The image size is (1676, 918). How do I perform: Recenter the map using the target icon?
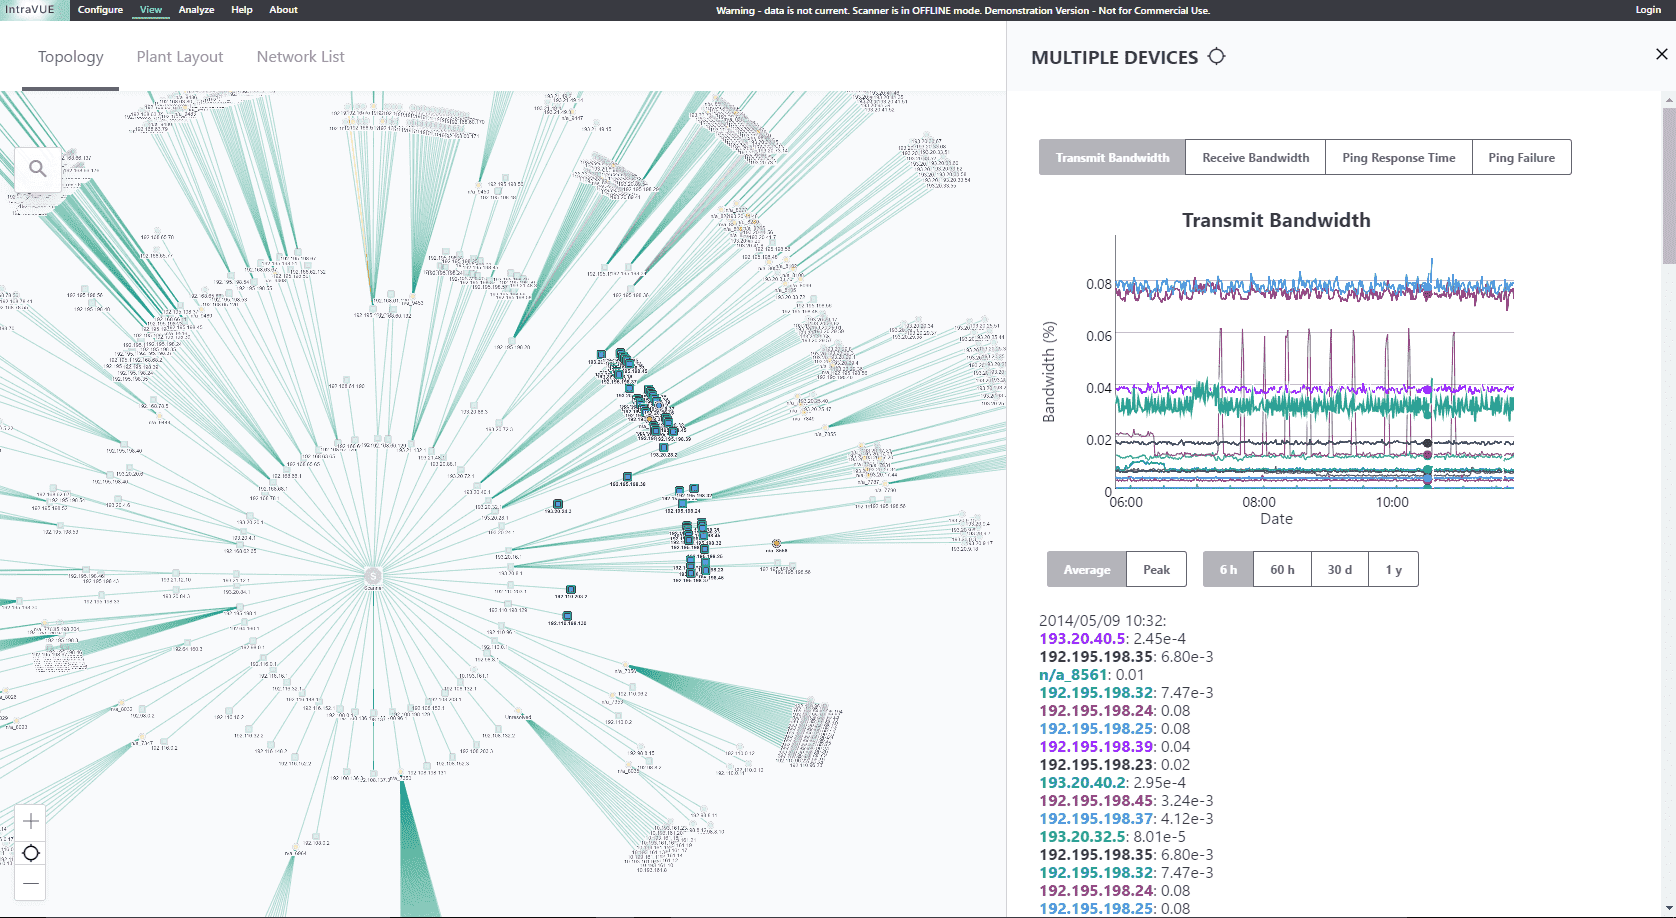31,853
